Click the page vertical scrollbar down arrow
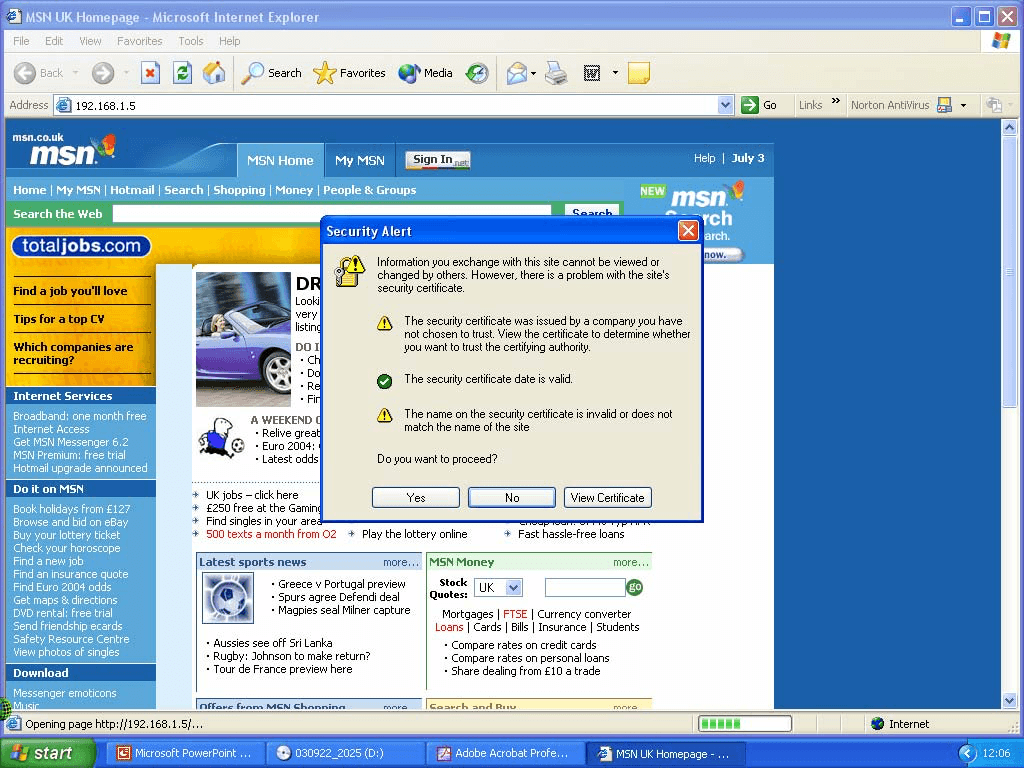 pos(1010,701)
